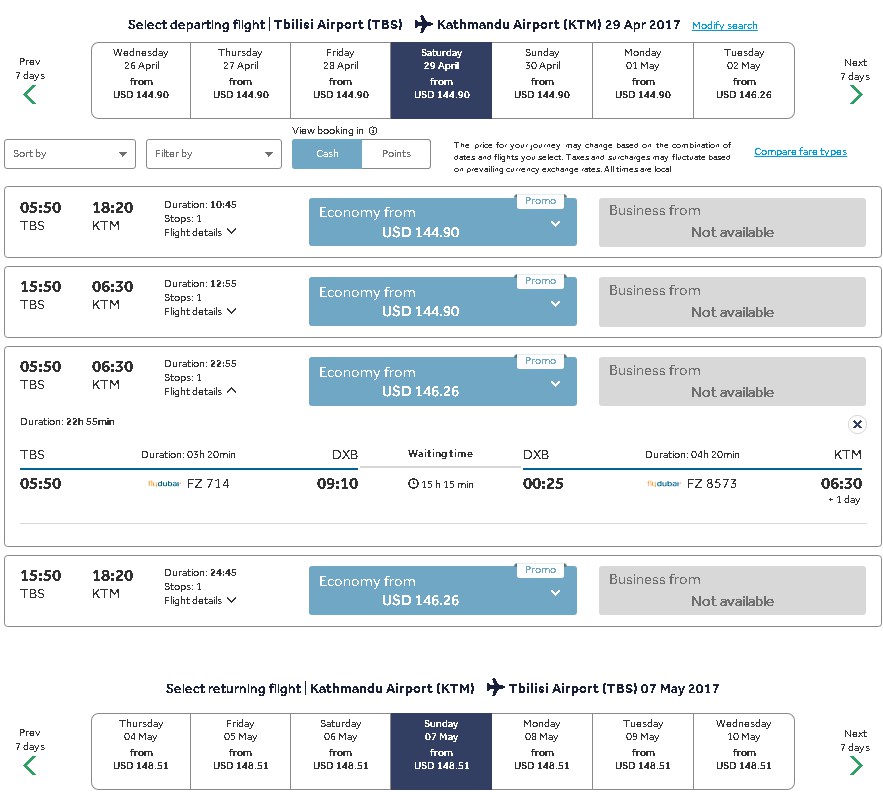Click the waiting time clock icon
Viewport: 883px width, 792px height.
tap(413, 484)
